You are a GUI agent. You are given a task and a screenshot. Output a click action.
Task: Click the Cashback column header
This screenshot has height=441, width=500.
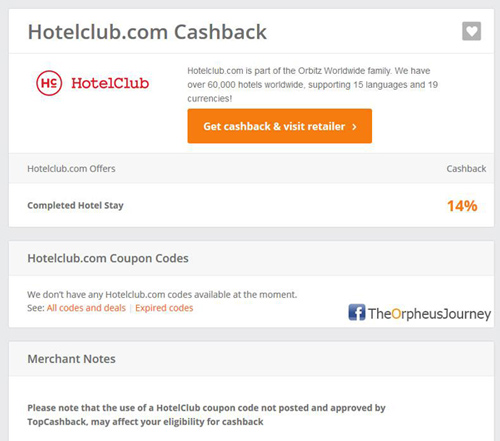(466, 169)
